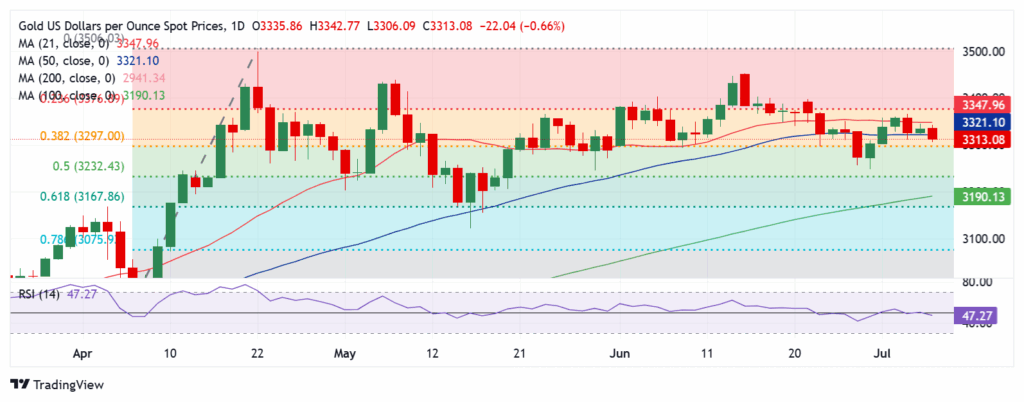
Task: Click the Jun date label on time axis
Action: [619, 353]
